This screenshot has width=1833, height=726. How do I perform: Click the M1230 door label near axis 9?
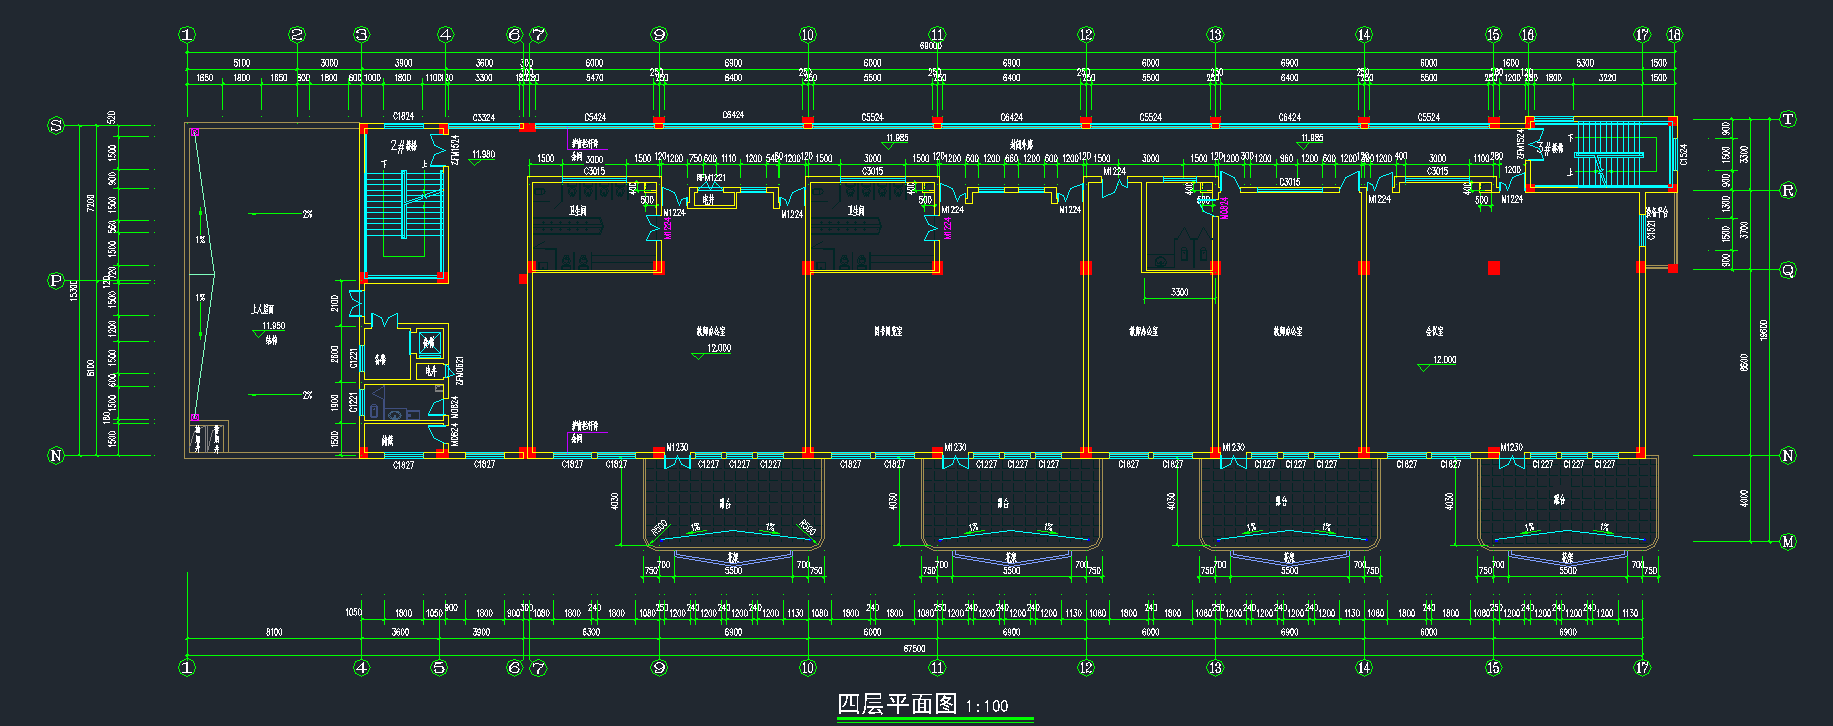(x=677, y=447)
